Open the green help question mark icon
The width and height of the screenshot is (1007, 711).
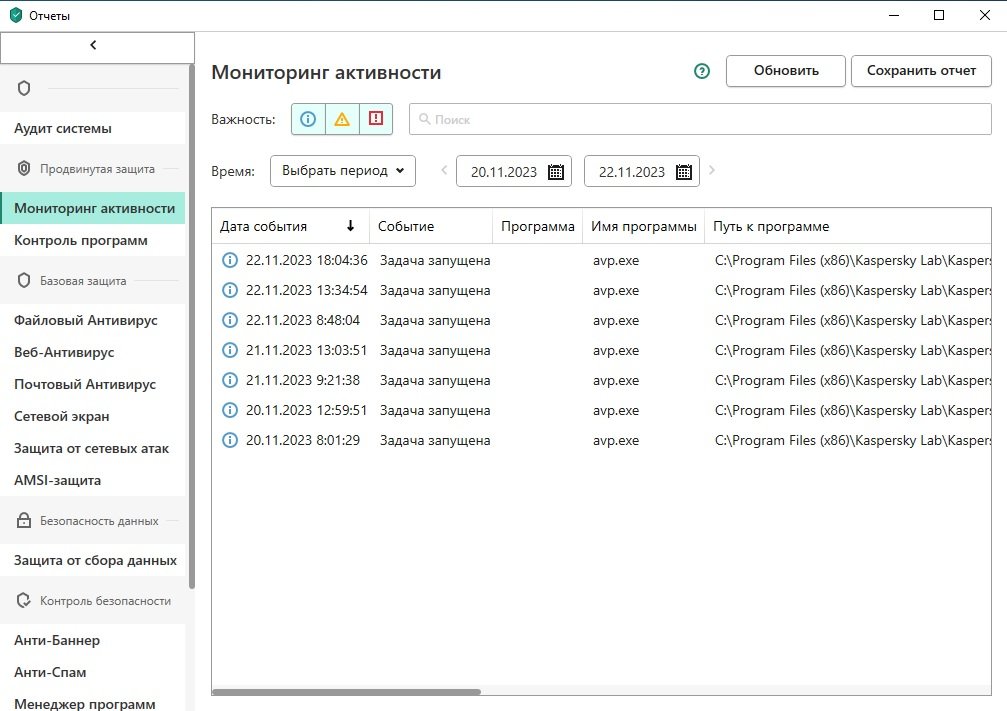[x=702, y=71]
